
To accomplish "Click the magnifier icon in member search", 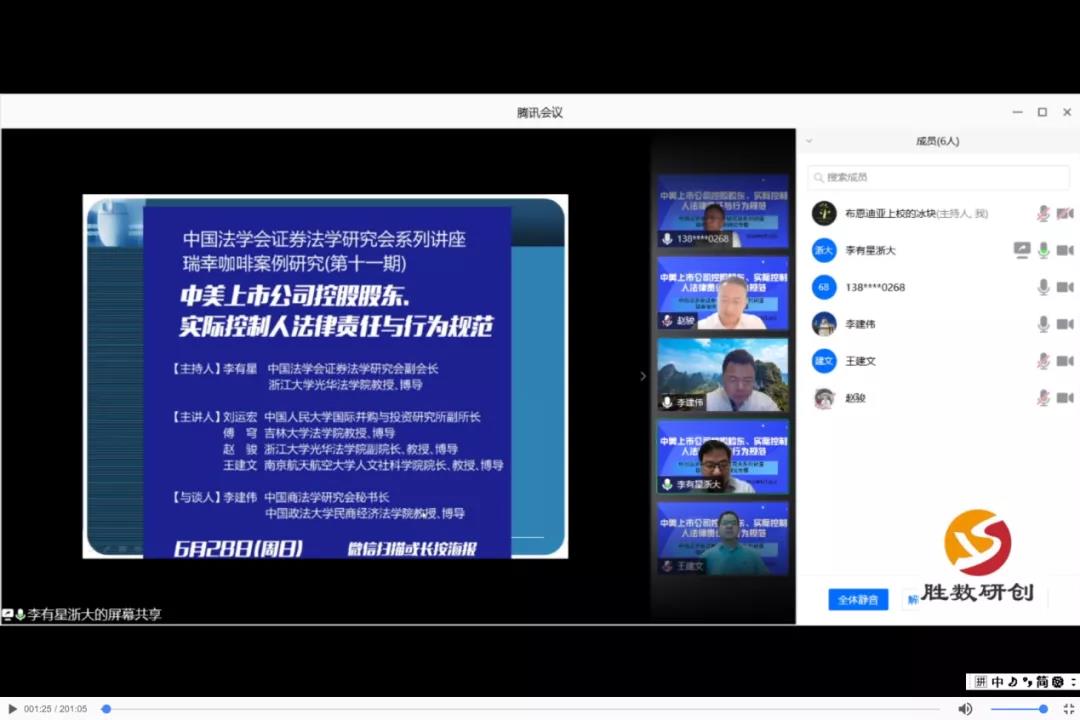I will coord(818,178).
